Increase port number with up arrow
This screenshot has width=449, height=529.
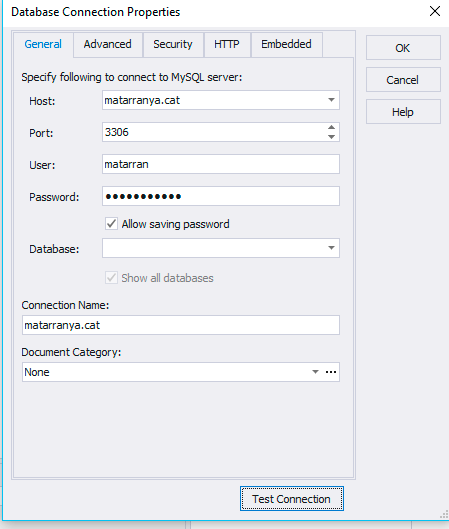coord(331,128)
